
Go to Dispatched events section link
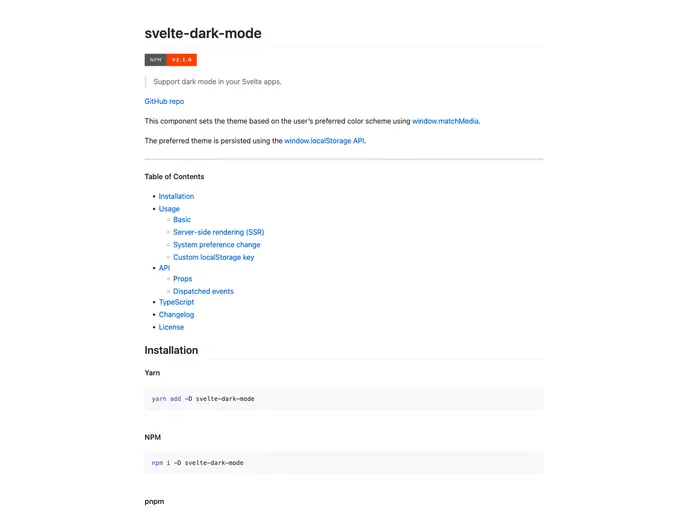[x=203, y=291]
